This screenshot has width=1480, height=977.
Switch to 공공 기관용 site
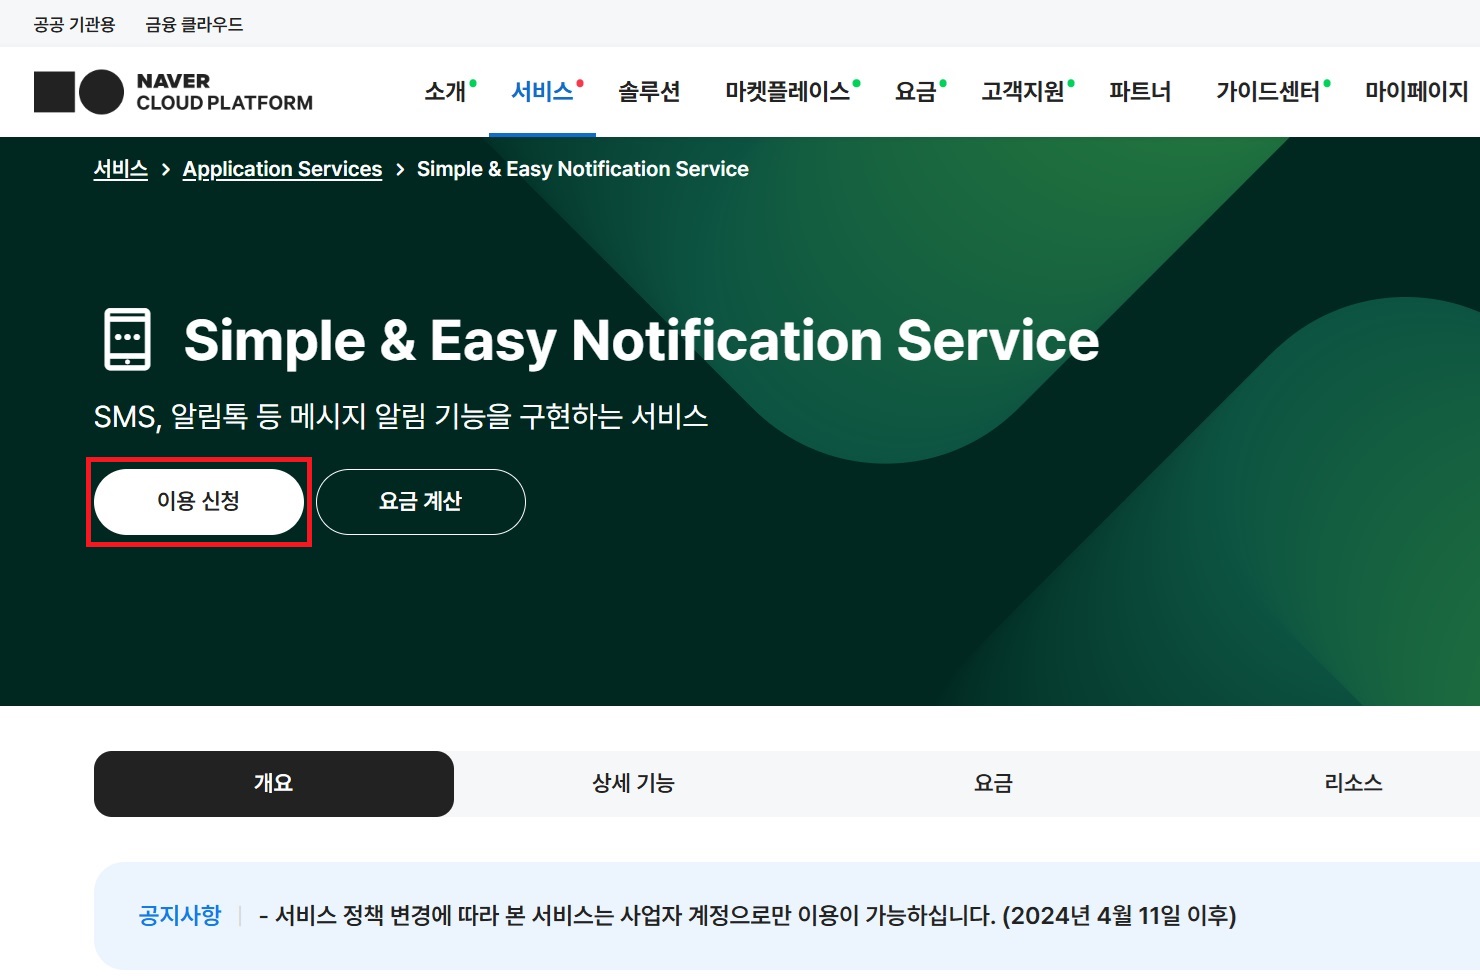point(74,24)
